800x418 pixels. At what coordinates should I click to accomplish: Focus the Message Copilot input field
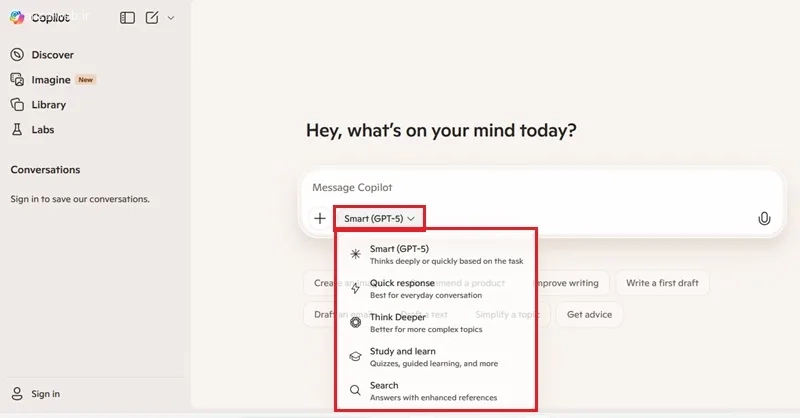click(x=530, y=188)
